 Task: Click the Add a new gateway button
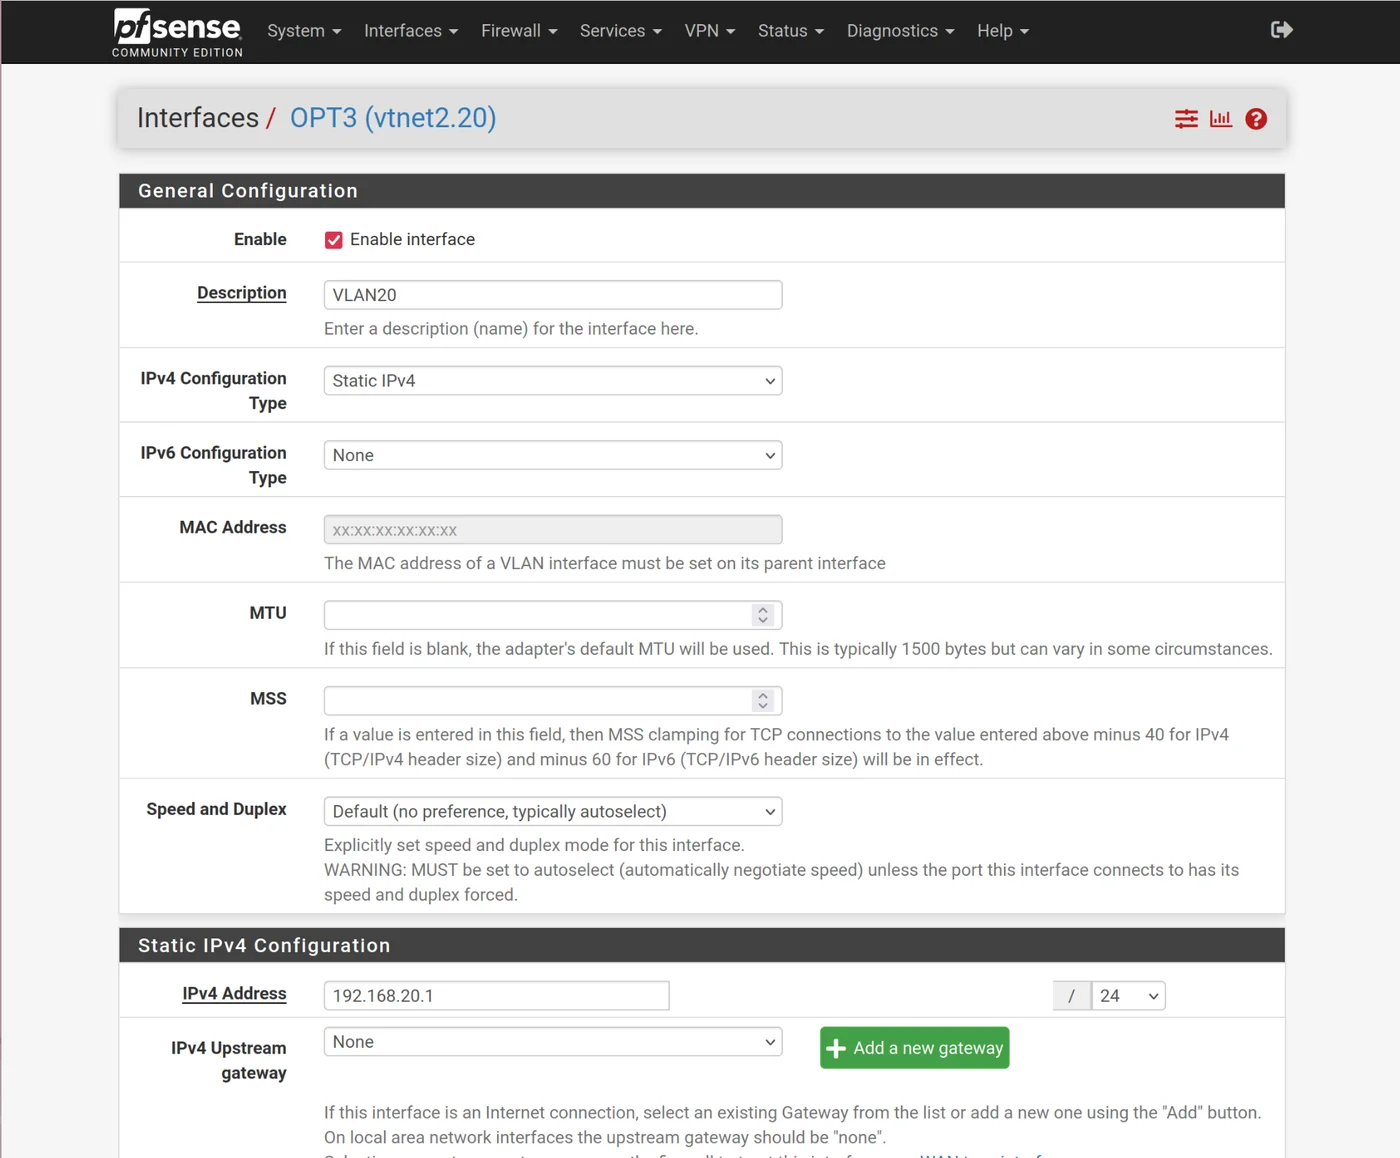tap(914, 1047)
